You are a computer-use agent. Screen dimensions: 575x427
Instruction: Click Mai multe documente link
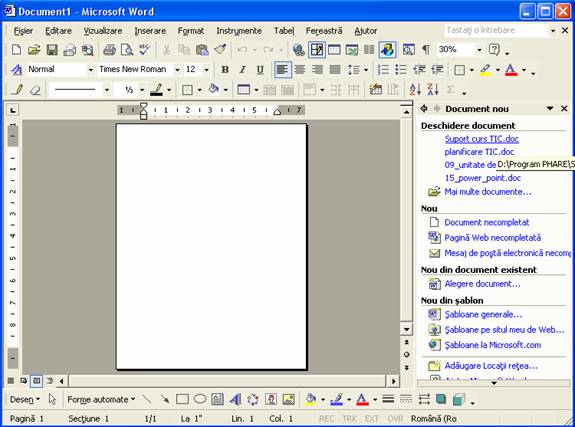pos(488,191)
